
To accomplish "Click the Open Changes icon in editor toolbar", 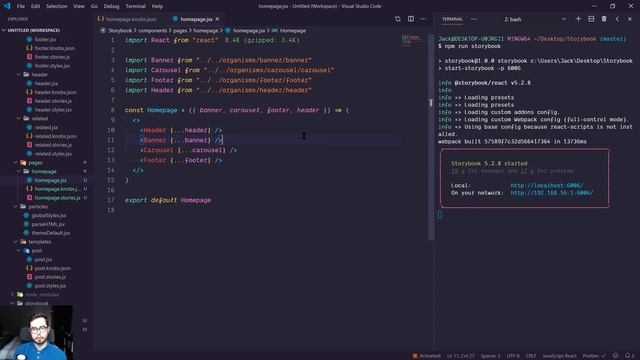I will [398, 19].
